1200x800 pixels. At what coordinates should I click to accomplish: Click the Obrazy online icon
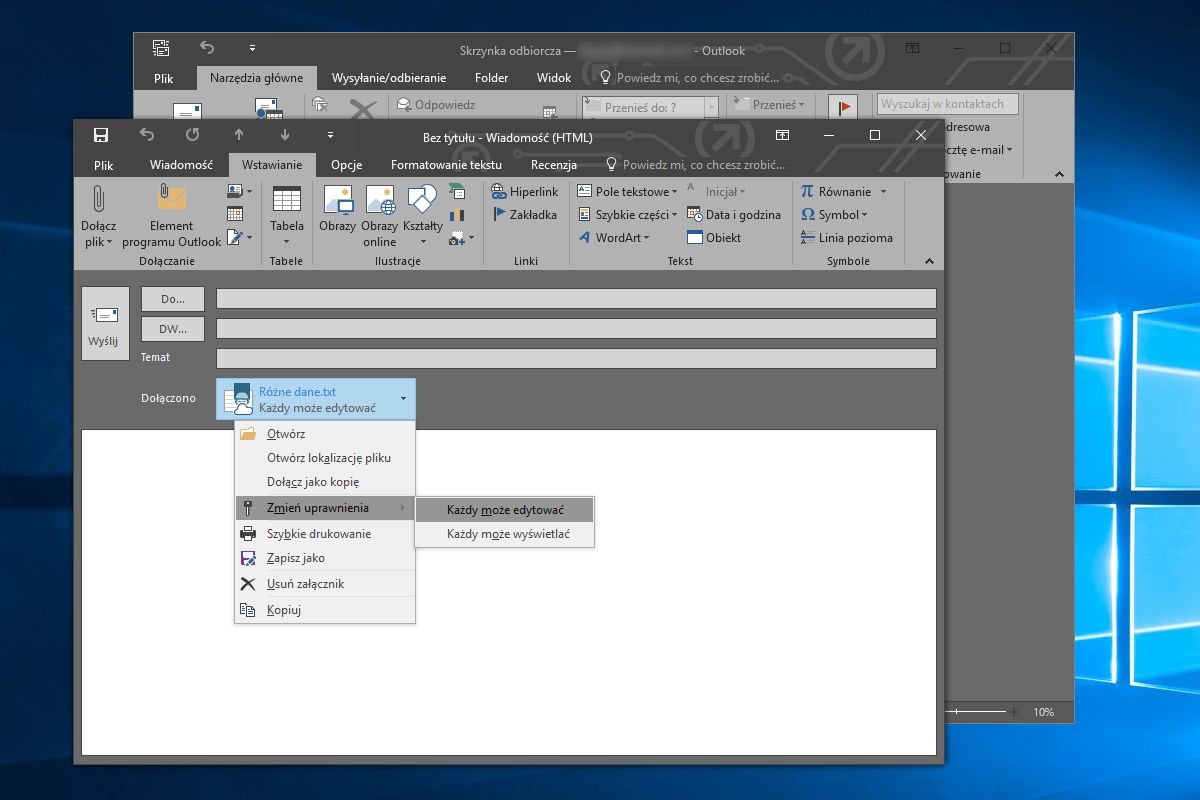click(380, 201)
